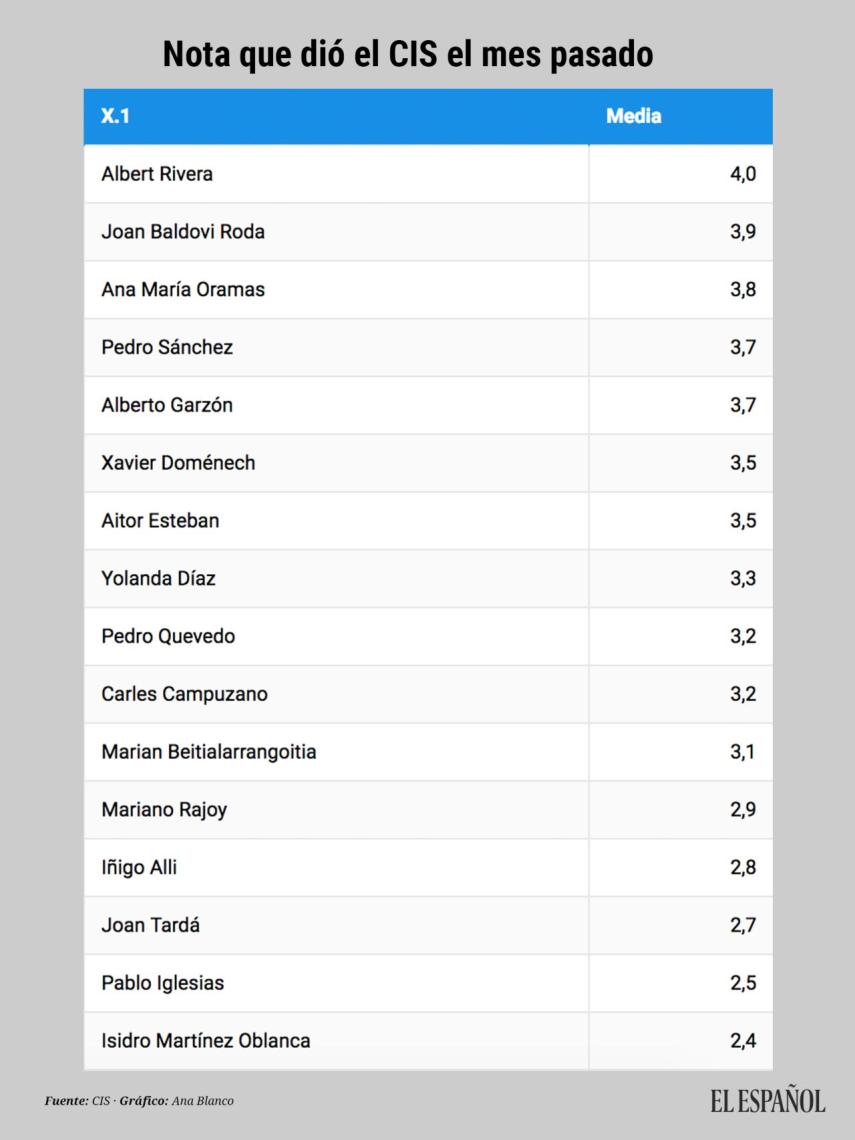Select the Mariano Rajoy name cell
The width and height of the screenshot is (855, 1140).
164,810
